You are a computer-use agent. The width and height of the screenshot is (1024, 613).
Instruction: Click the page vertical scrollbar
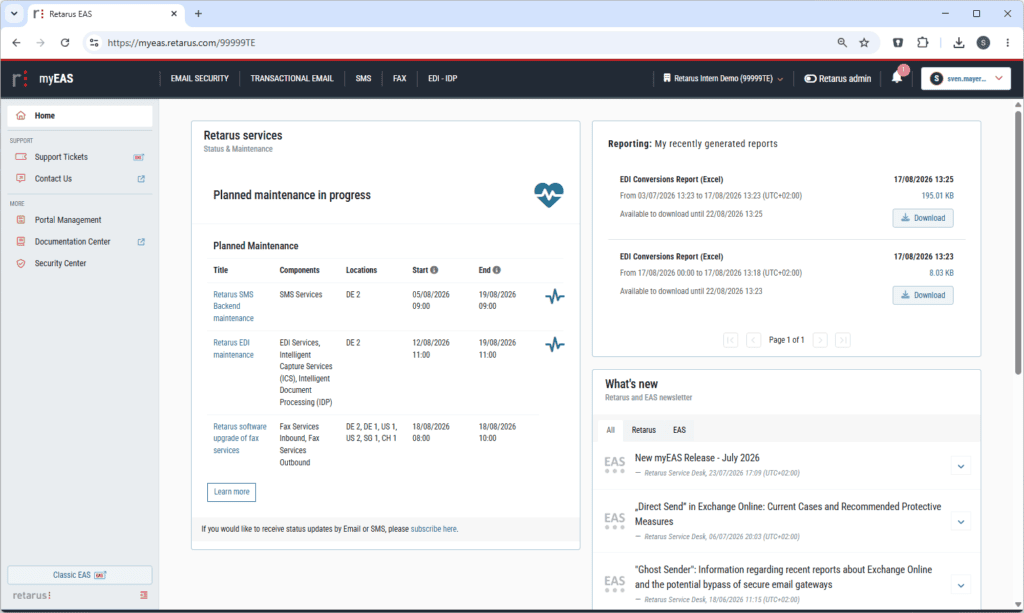[x=1017, y=243]
